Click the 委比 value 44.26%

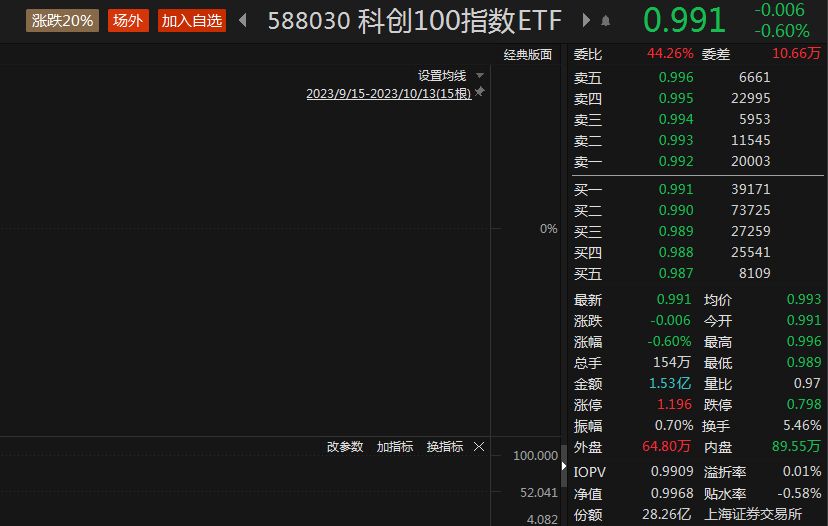(670, 53)
